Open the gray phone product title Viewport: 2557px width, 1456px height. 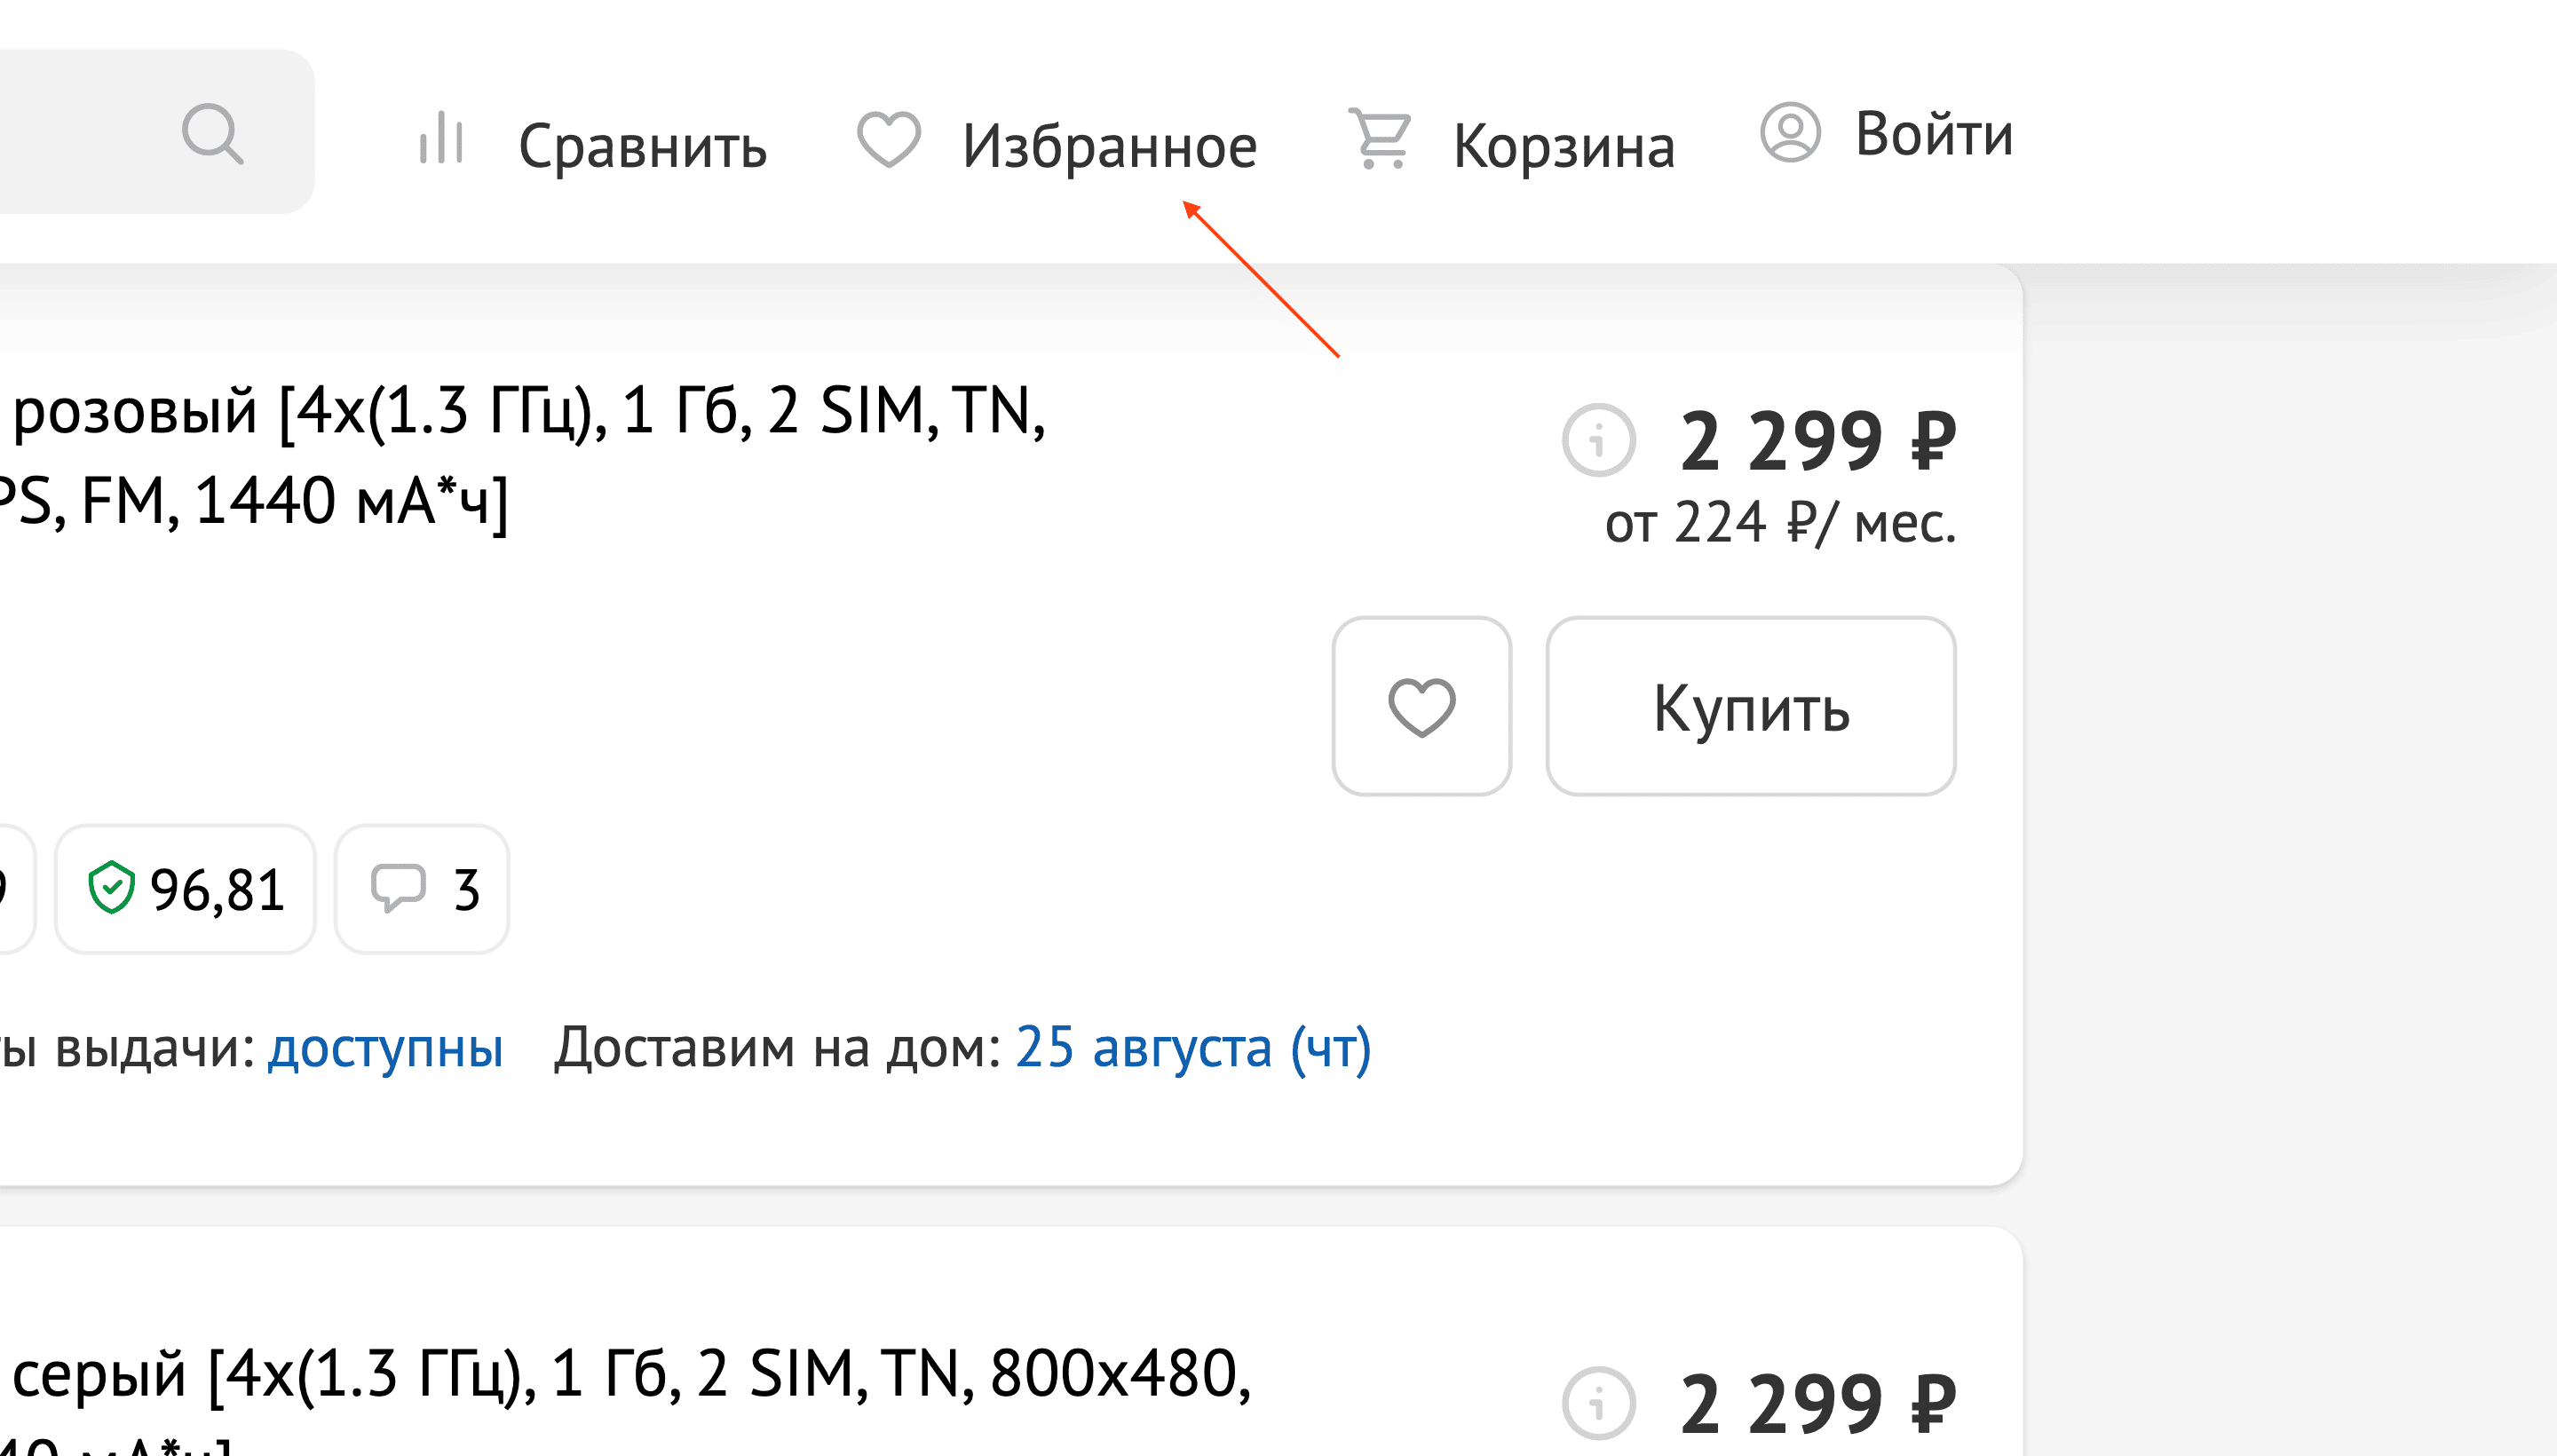(x=630, y=1375)
